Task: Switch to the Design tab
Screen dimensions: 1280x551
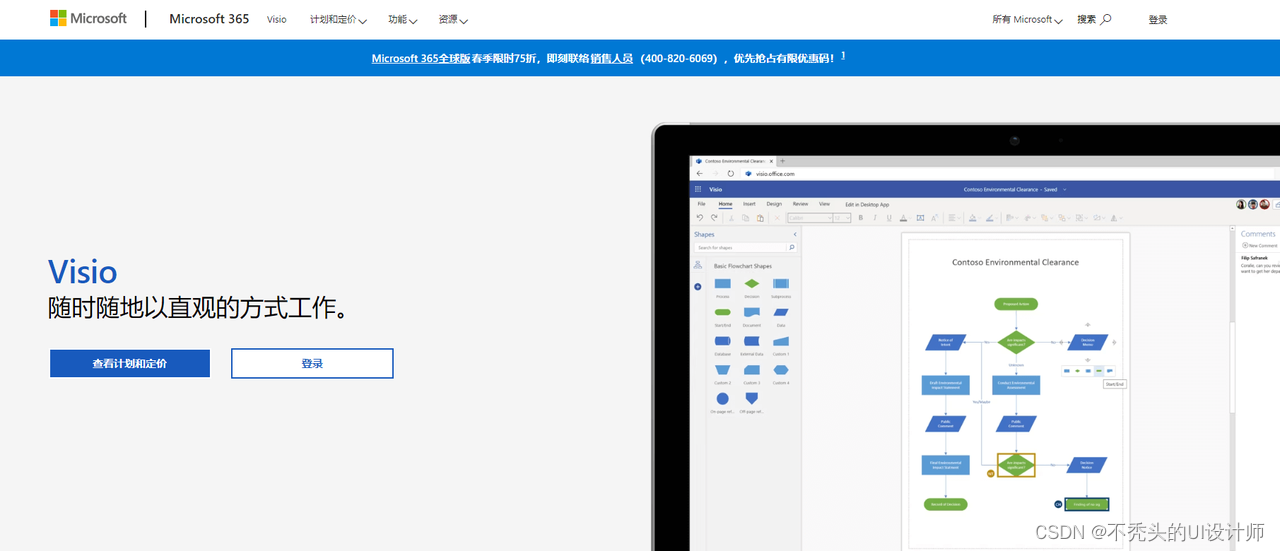Action: (774, 204)
